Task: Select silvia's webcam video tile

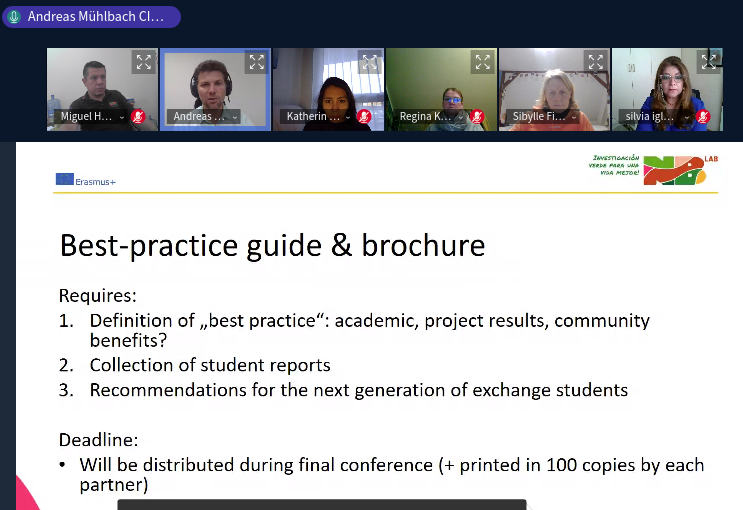Action: point(667,90)
